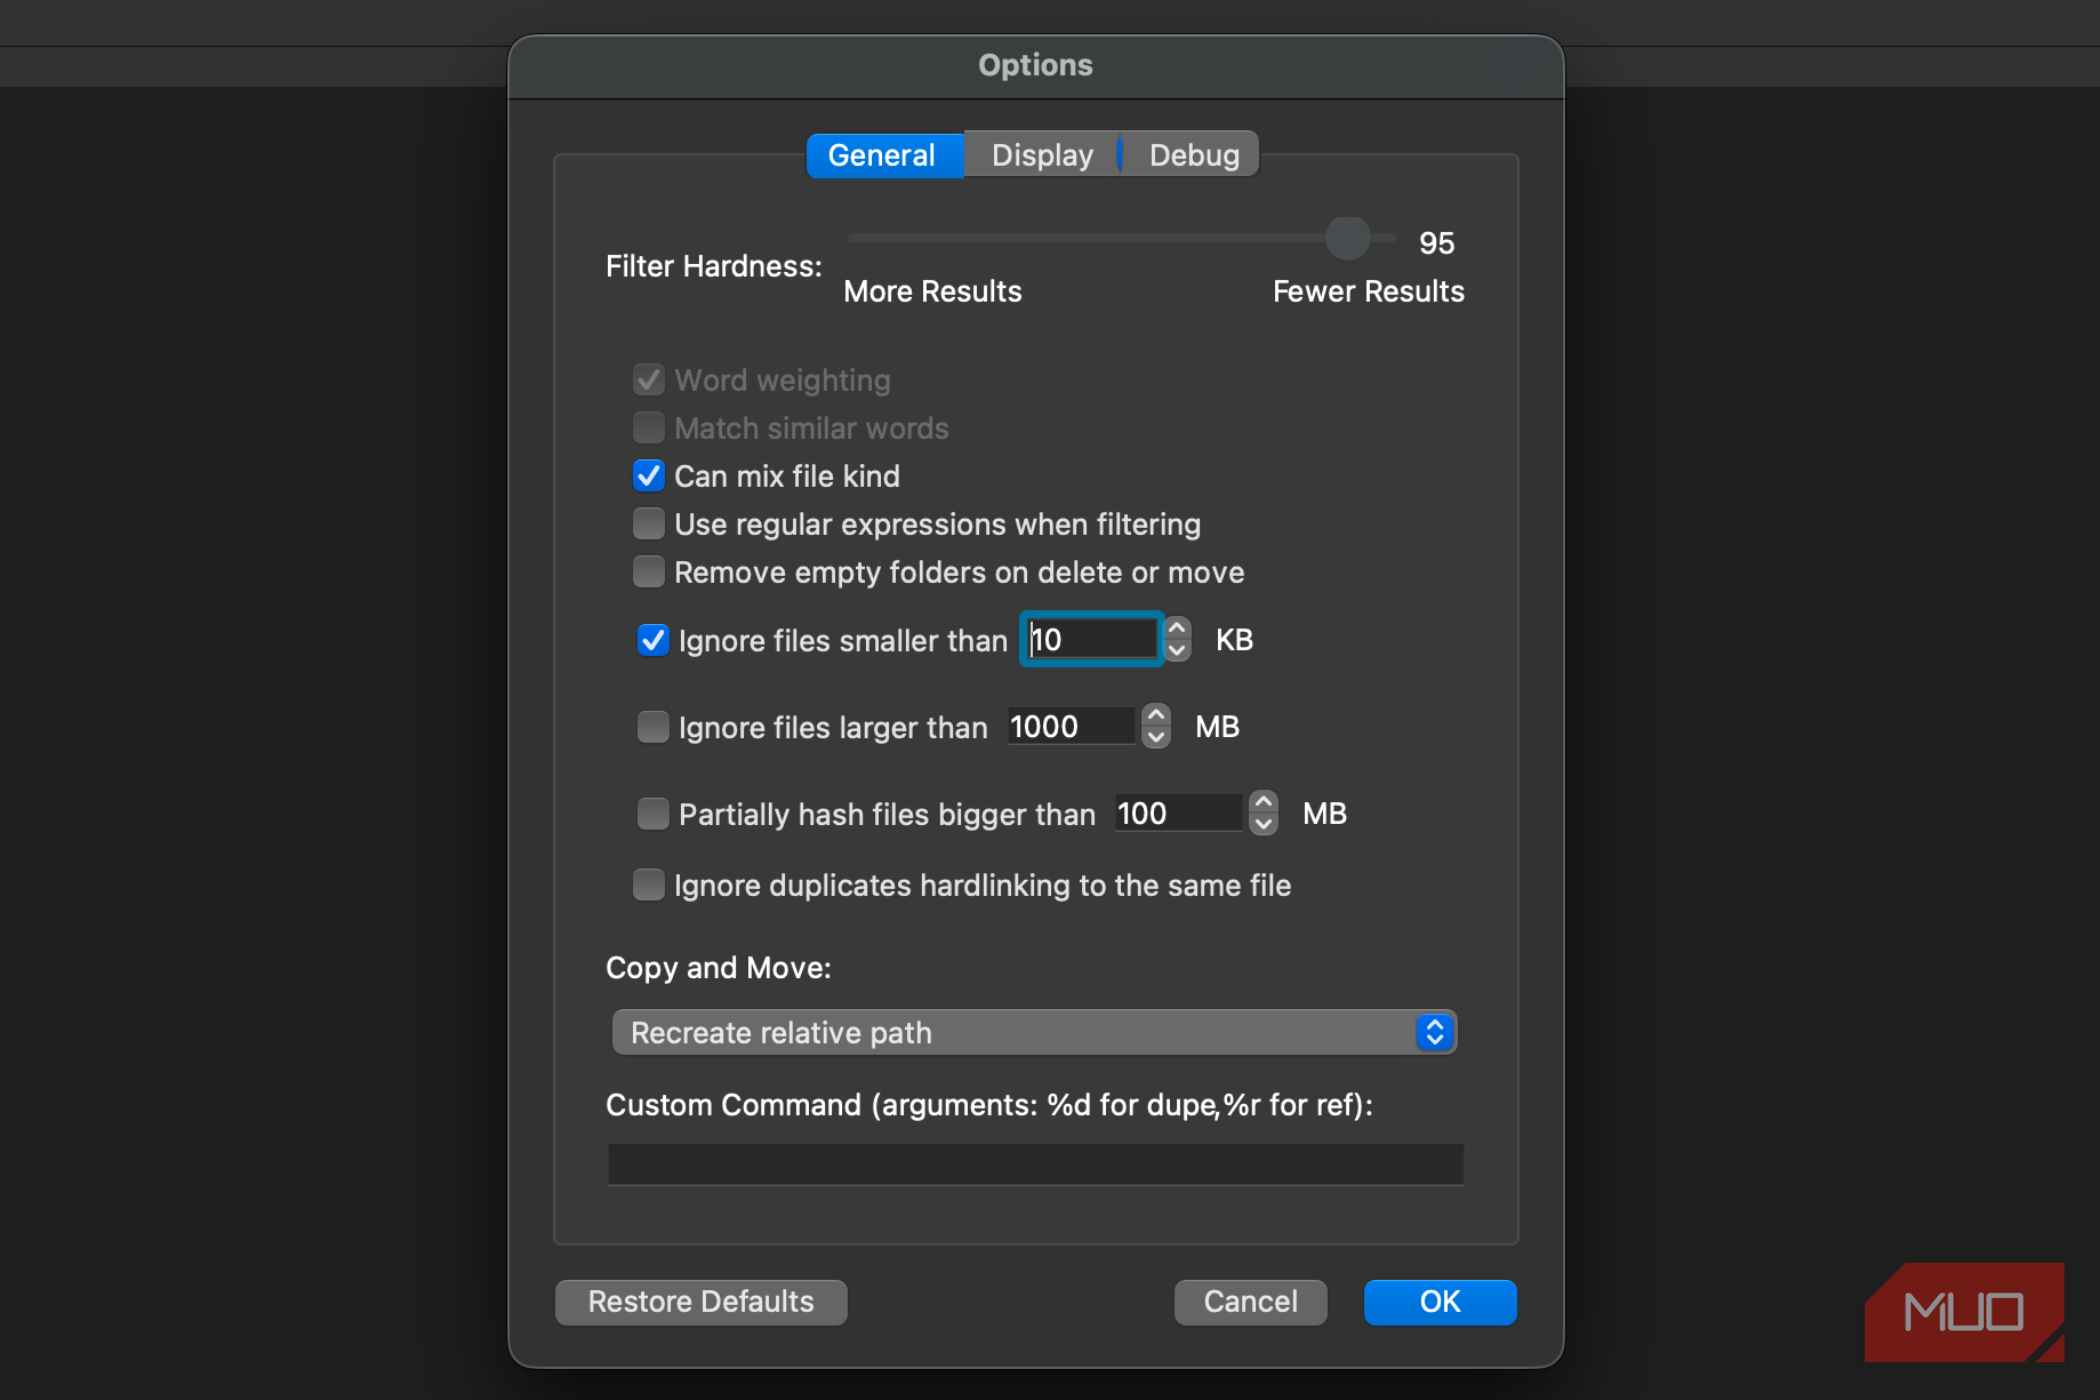Screen dimensions: 2100x1400
Task: Enable Remove empty folders on delete or move
Action: click(649, 572)
